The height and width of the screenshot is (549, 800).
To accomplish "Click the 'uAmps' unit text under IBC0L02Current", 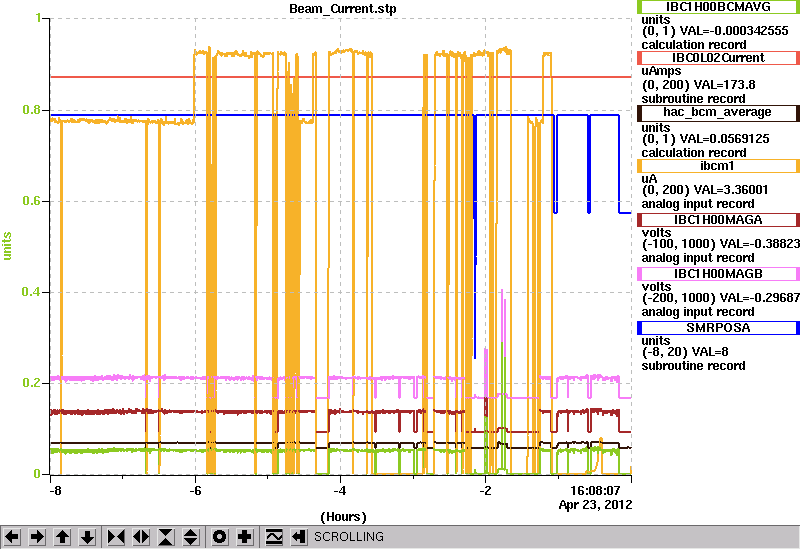I will (x=661, y=71).
